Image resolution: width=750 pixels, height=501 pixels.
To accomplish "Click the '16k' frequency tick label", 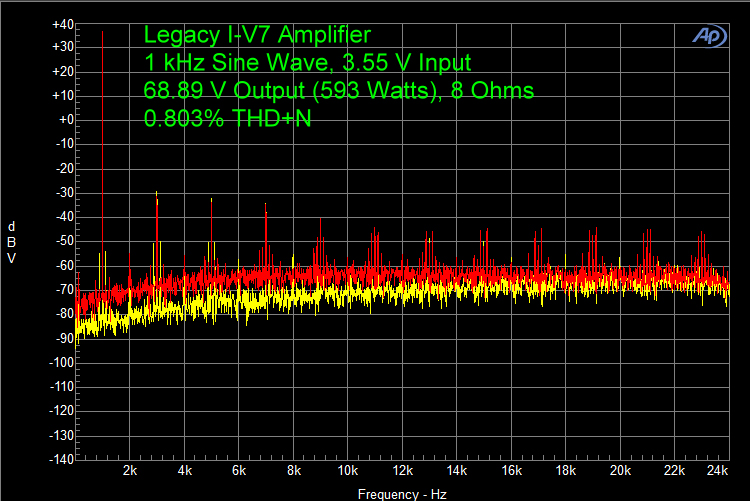I will (x=511, y=471).
